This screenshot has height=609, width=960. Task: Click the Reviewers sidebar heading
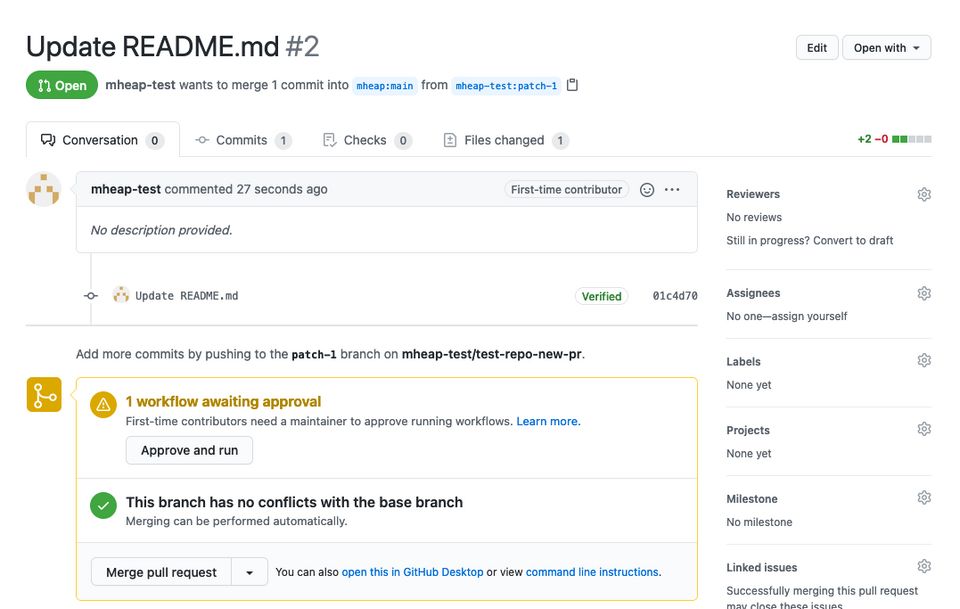tap(753, 194)
